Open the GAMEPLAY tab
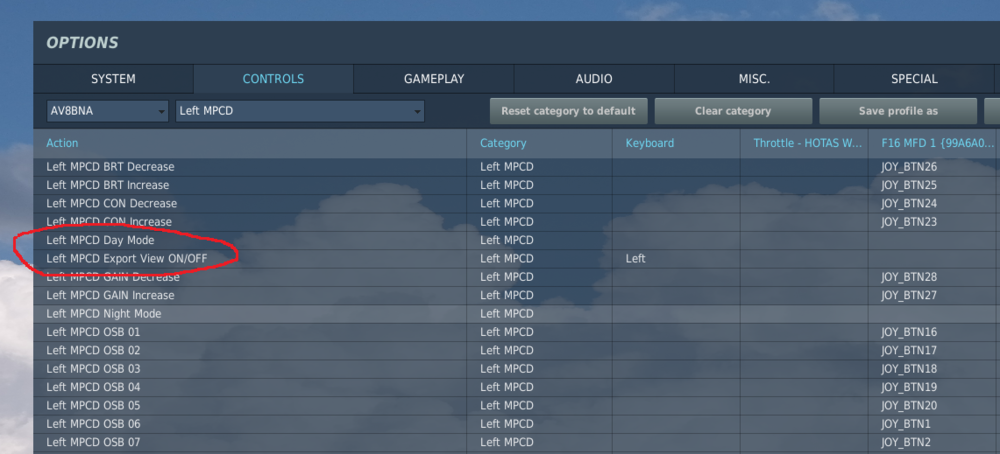 click(434, 79)
